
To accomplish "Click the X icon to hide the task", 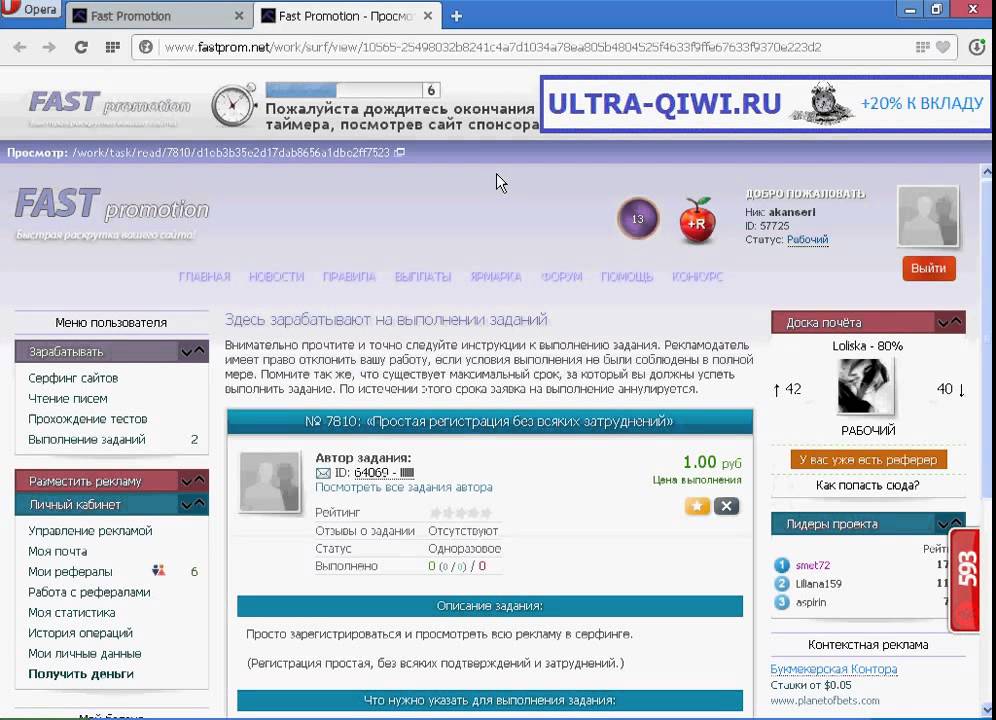I will click(x=726, y=506).
